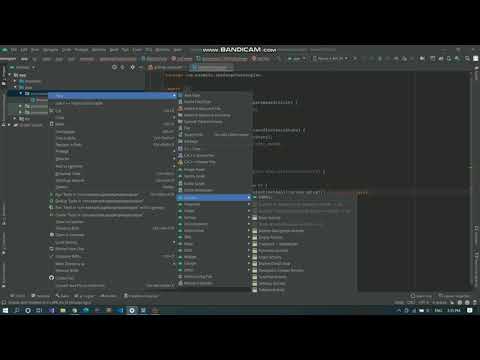480x360 pixels.
Task: Choose C++ Class entry
Action: tap(192, 149)
